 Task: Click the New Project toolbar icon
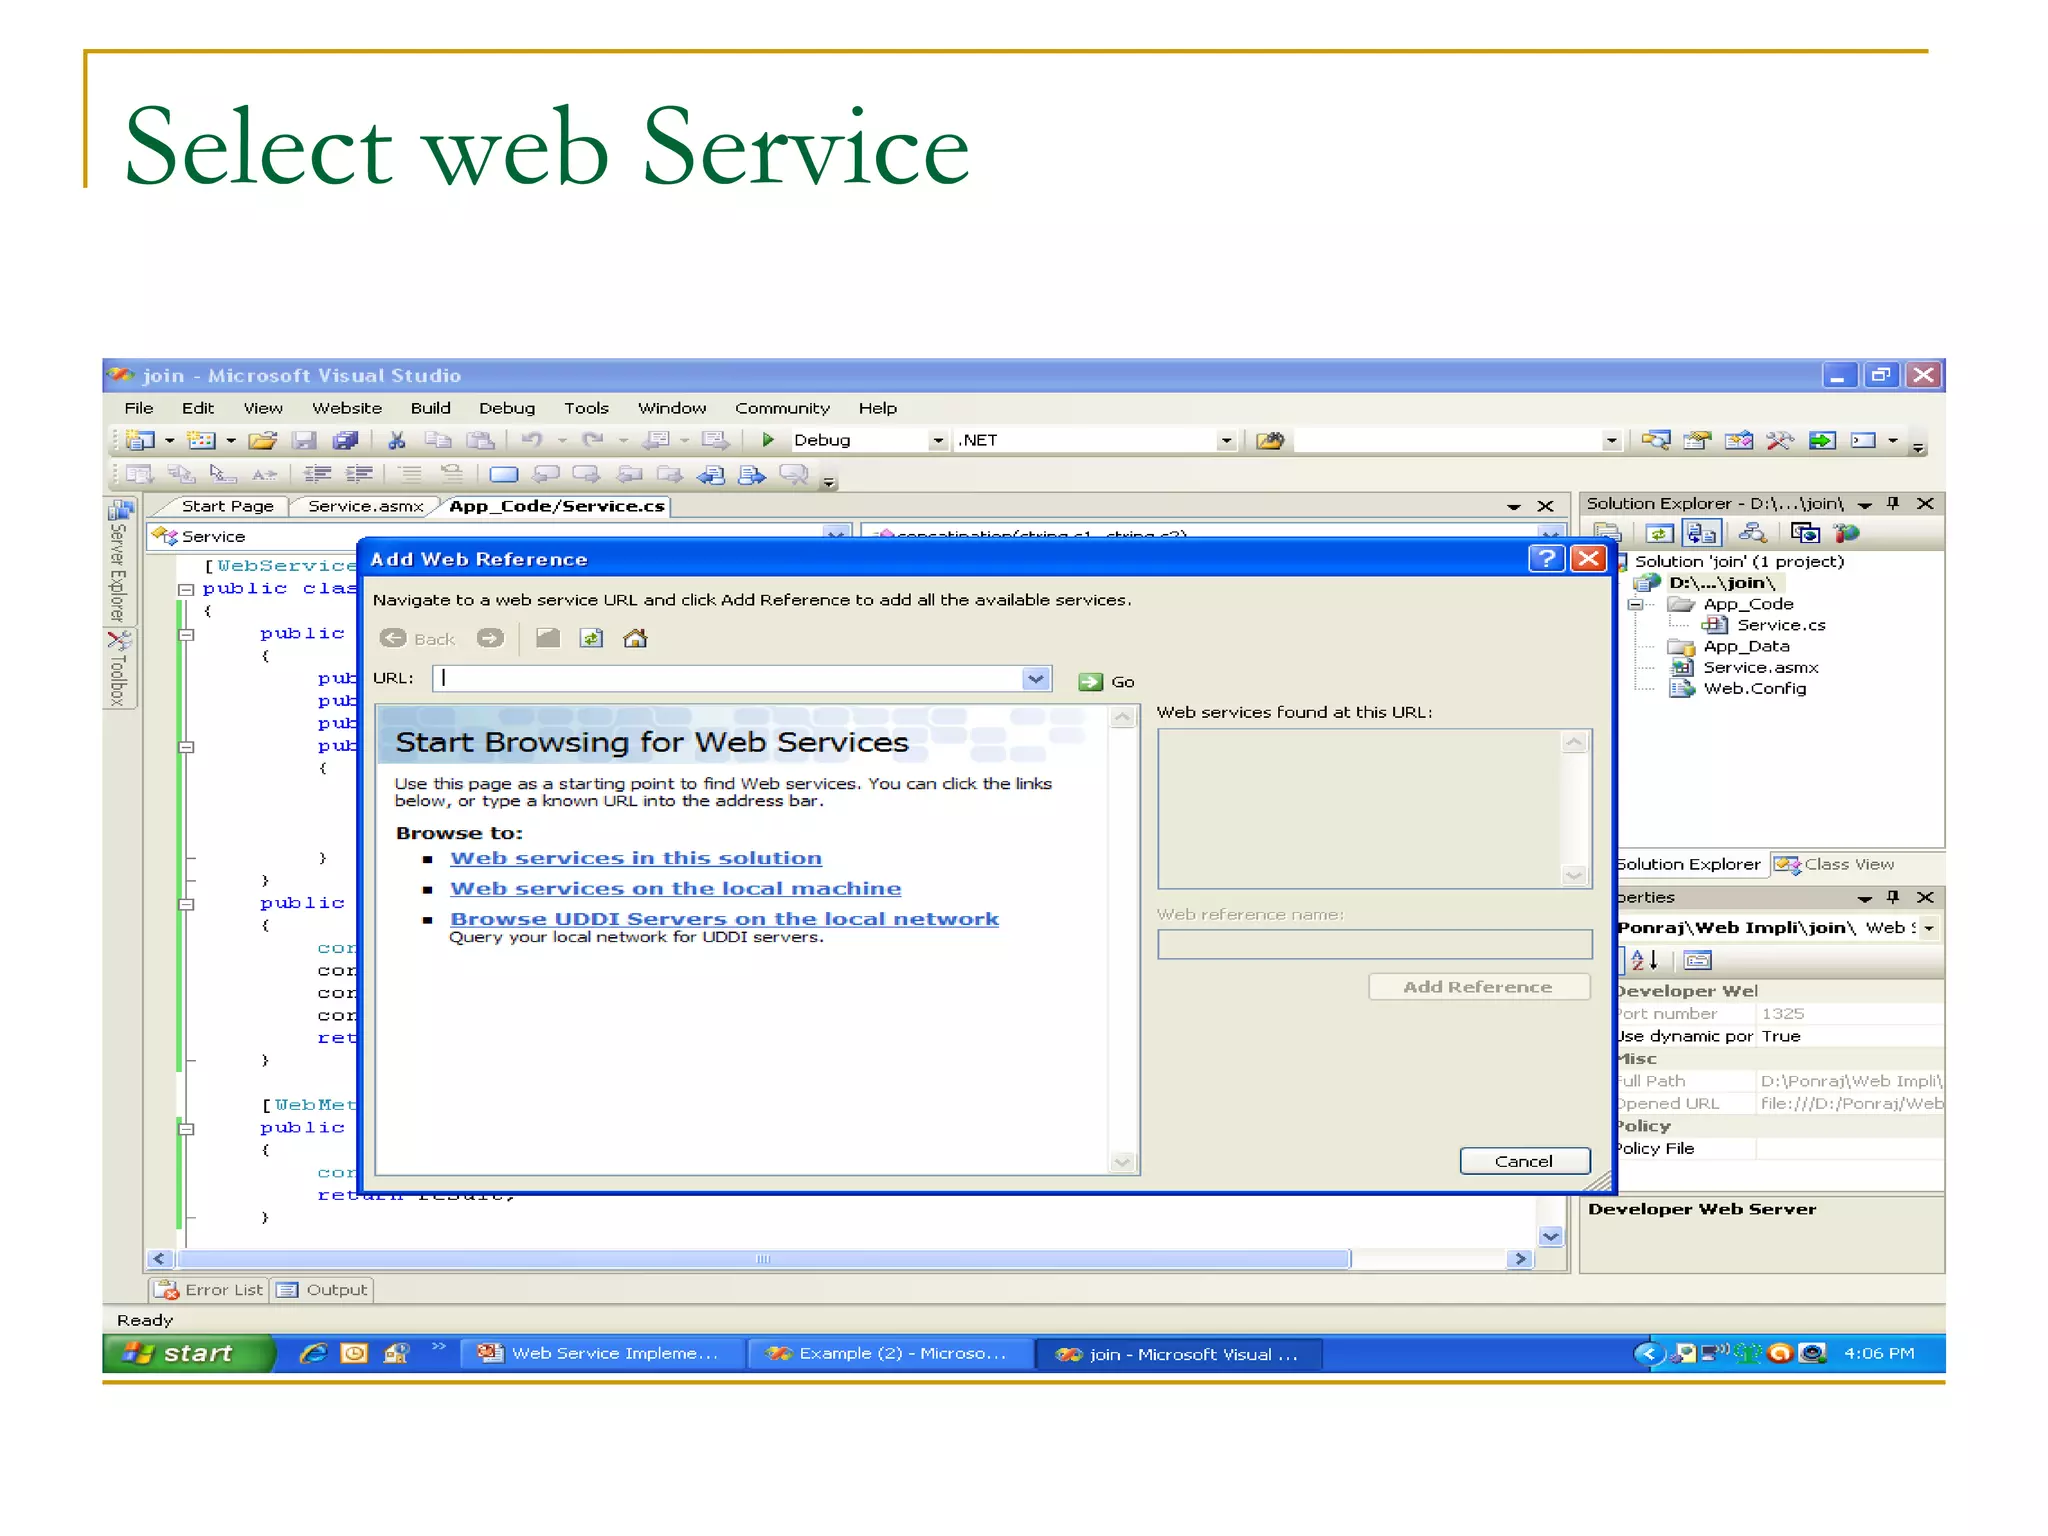coord(141,440)
